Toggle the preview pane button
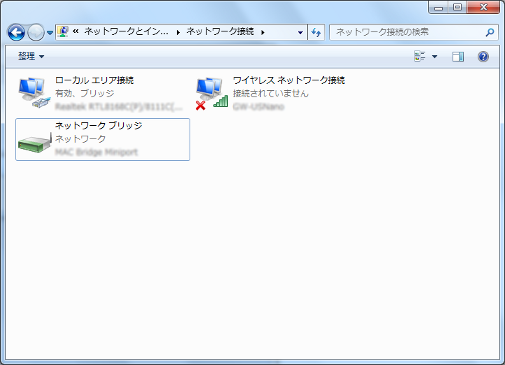Viewport: 505px width, 365px height. [x=458, y=57]
